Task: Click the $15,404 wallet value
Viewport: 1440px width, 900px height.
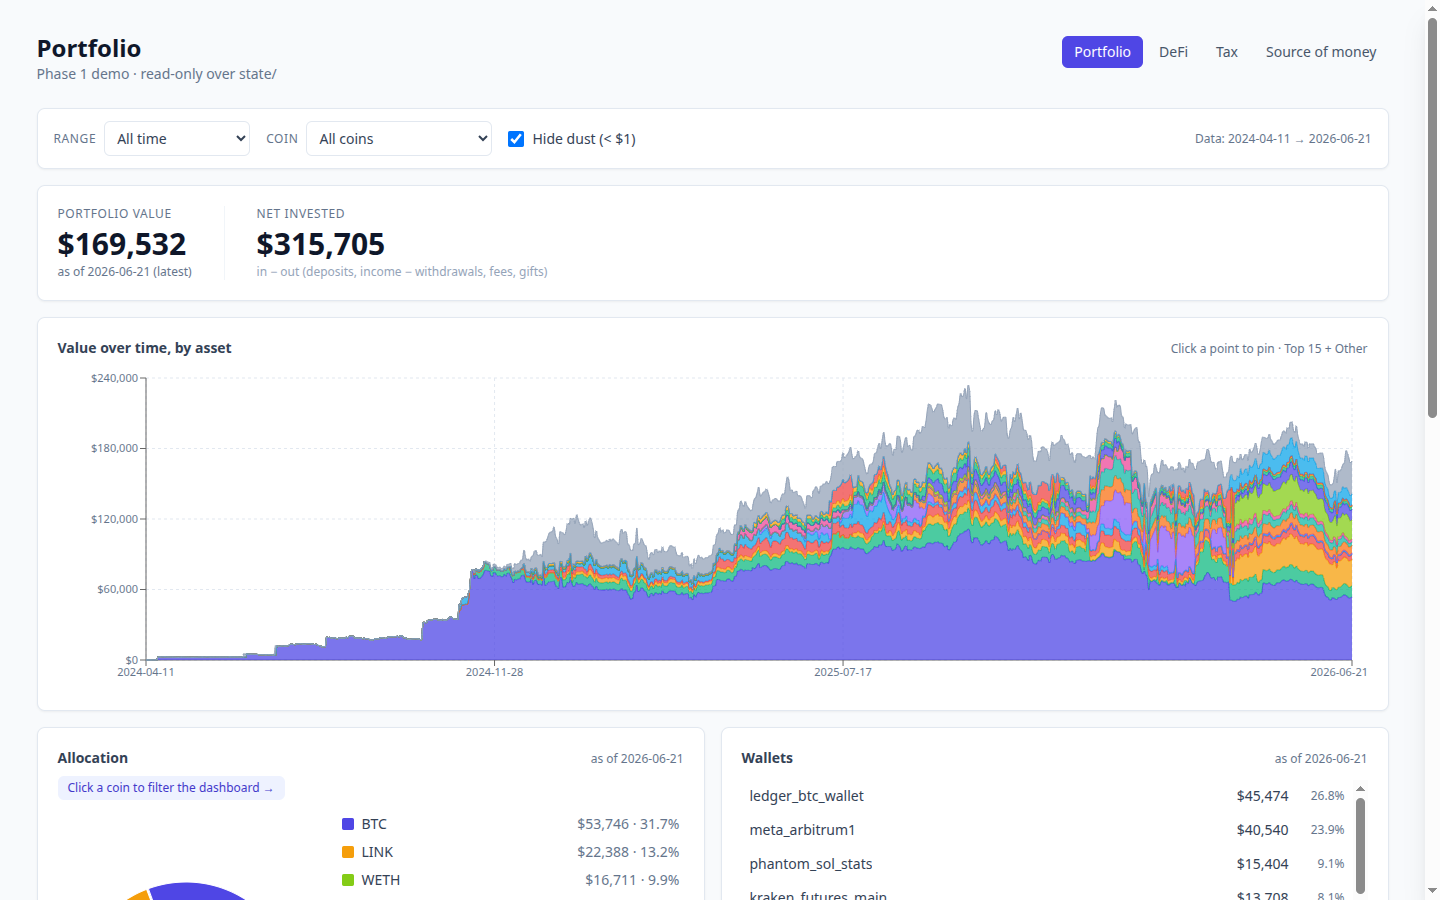Action: pos(1262,864)
